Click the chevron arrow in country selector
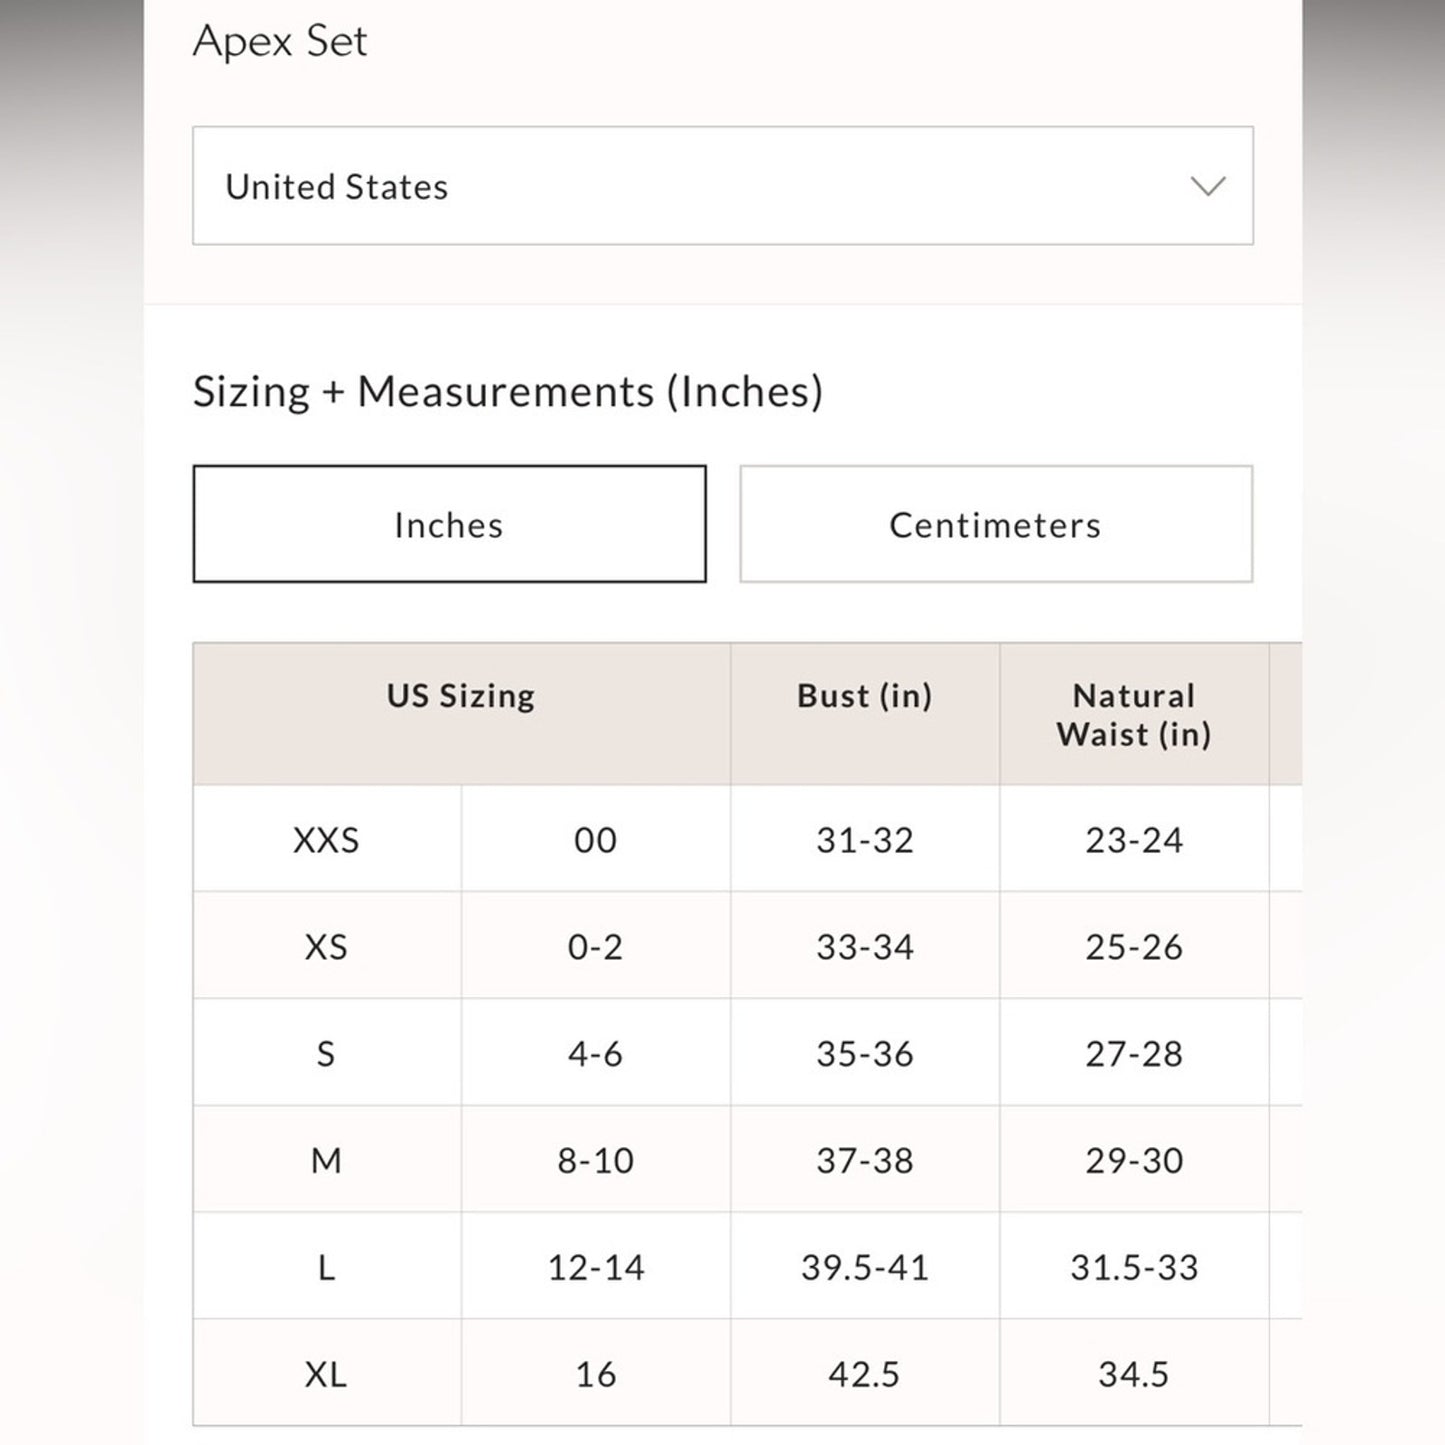The width and height of the screenshot is (1445, 1445). (x=1208, y=186)
